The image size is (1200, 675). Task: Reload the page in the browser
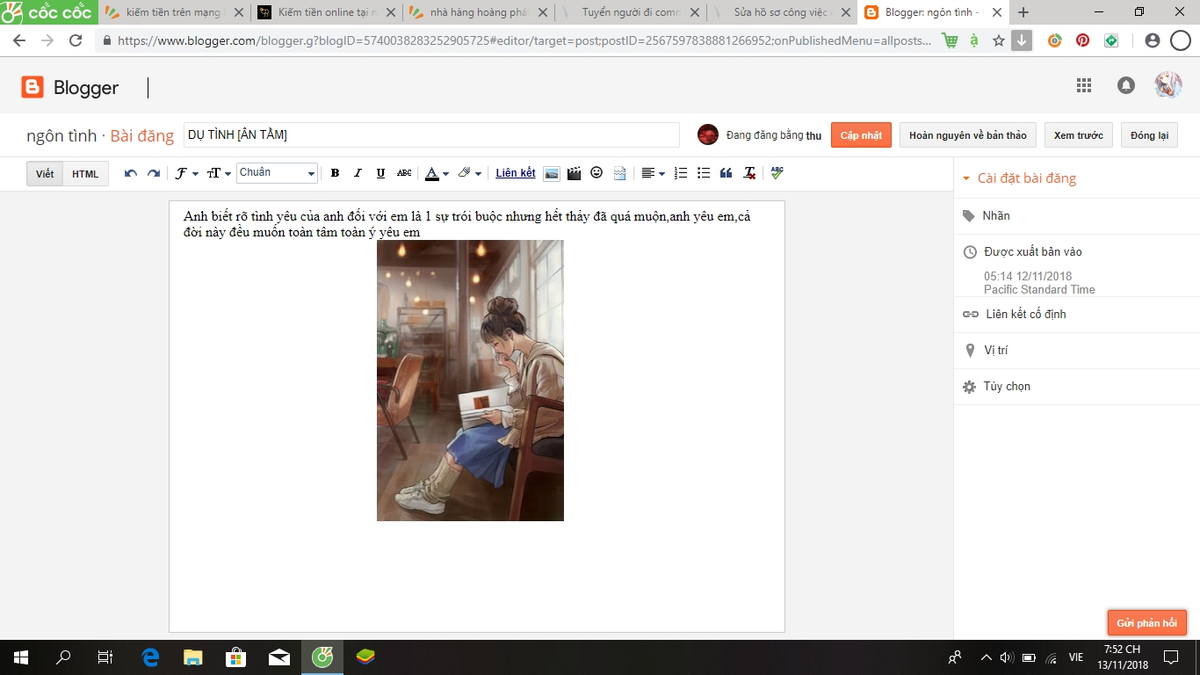76,41
